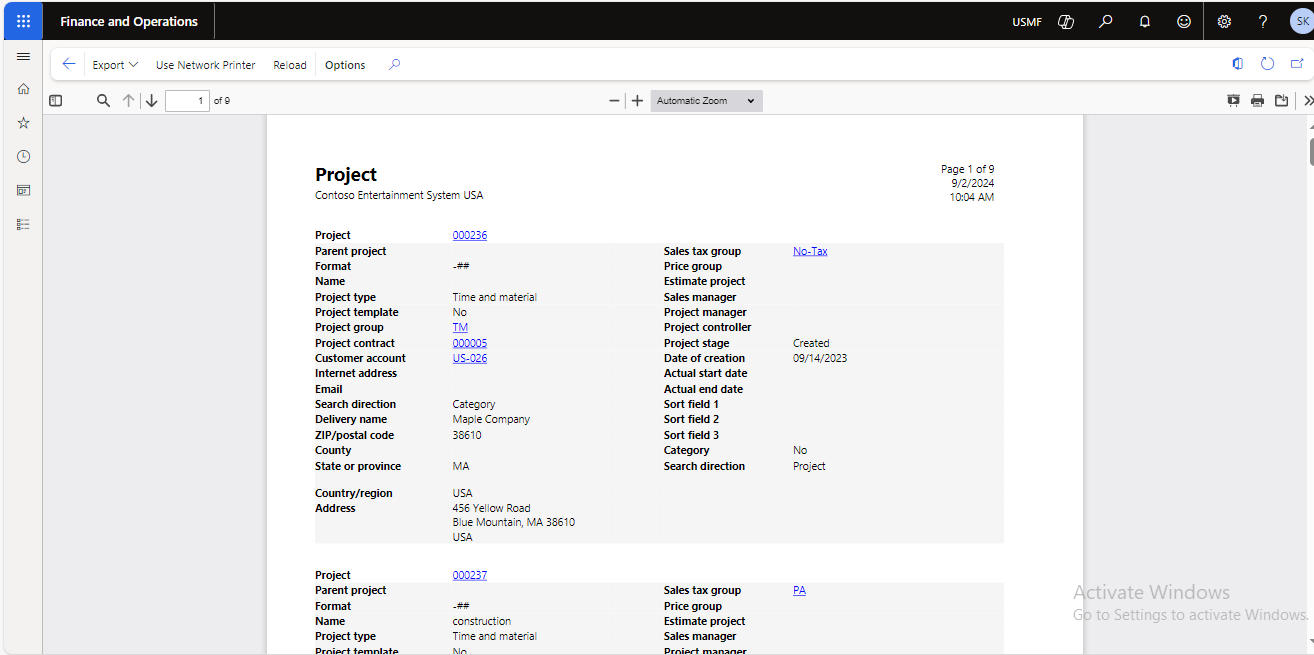Open project 000236 link

[x=469, y=236]
